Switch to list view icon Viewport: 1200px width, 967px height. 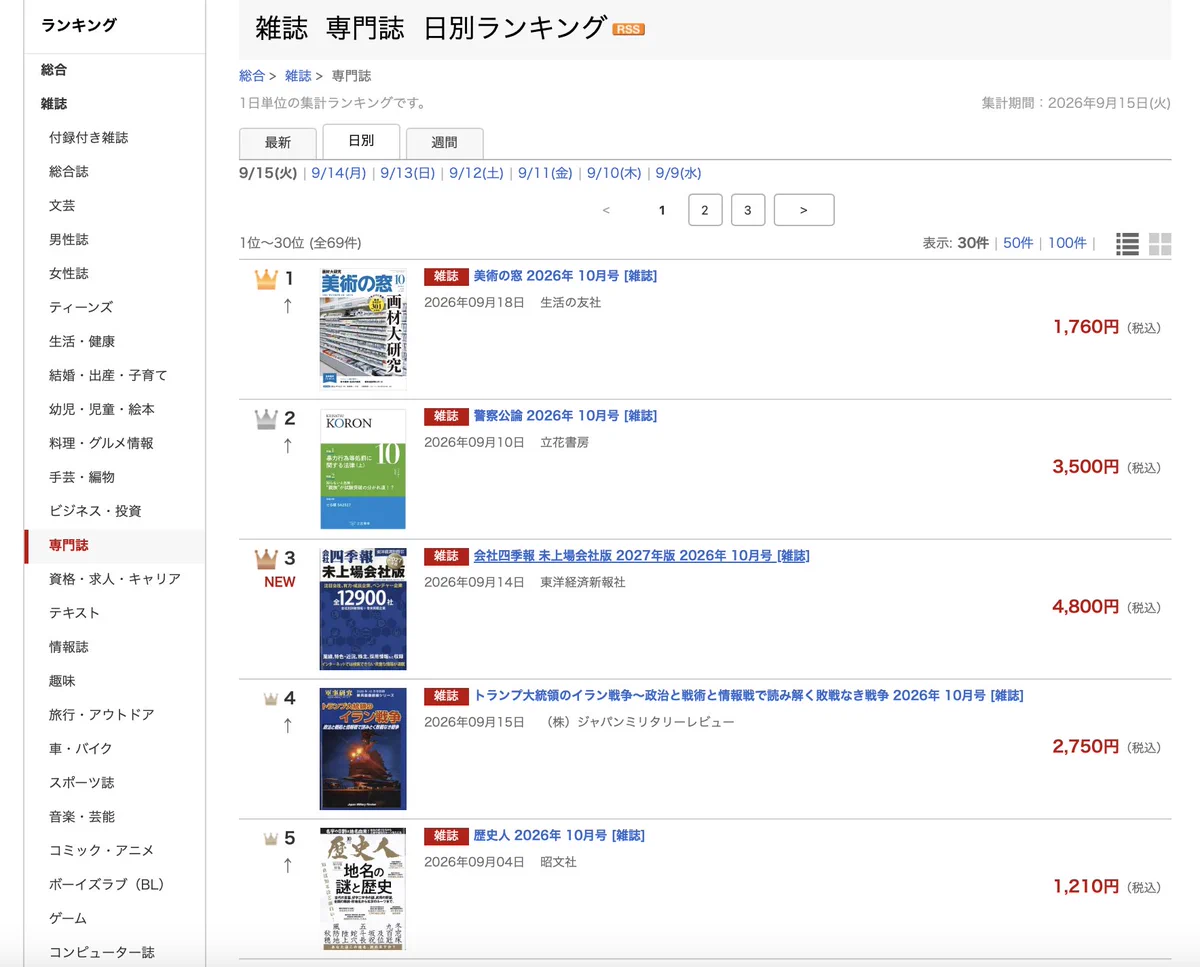tap(1128, 244)
